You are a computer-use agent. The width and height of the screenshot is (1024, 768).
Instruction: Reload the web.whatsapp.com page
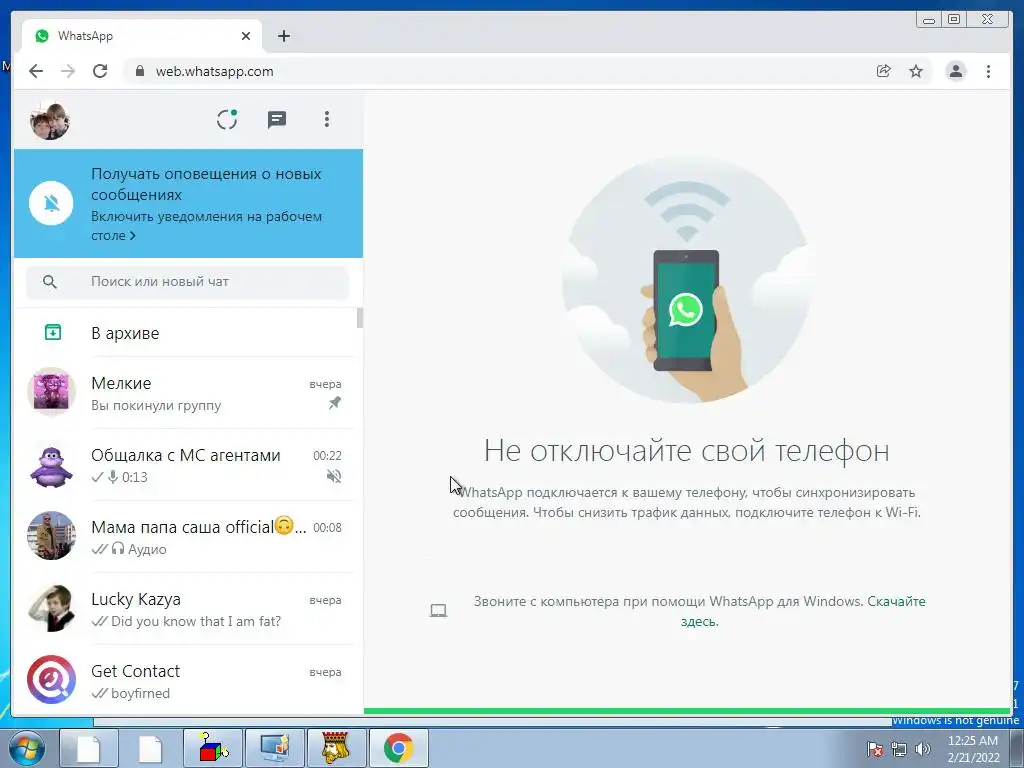(x=100, y=71)
